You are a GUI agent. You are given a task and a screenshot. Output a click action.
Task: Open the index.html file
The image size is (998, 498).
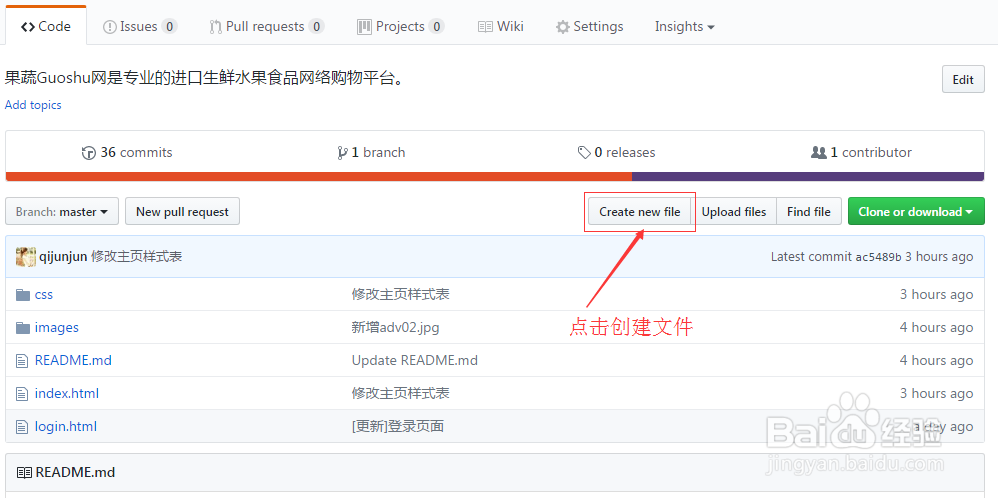point(67,394)
